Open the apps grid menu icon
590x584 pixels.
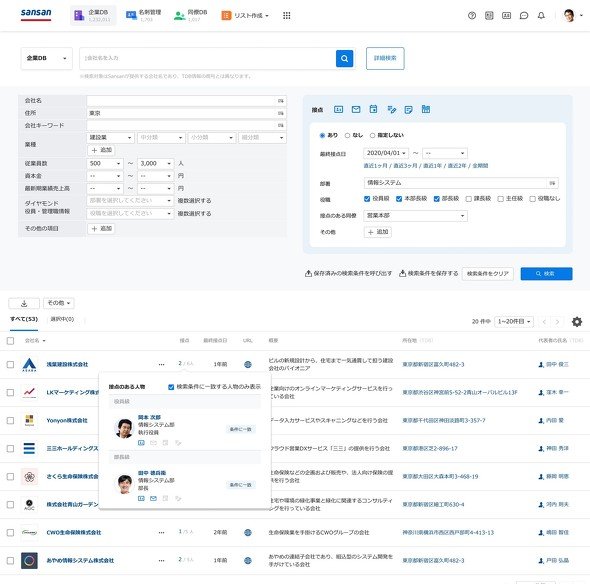(286, 15)
